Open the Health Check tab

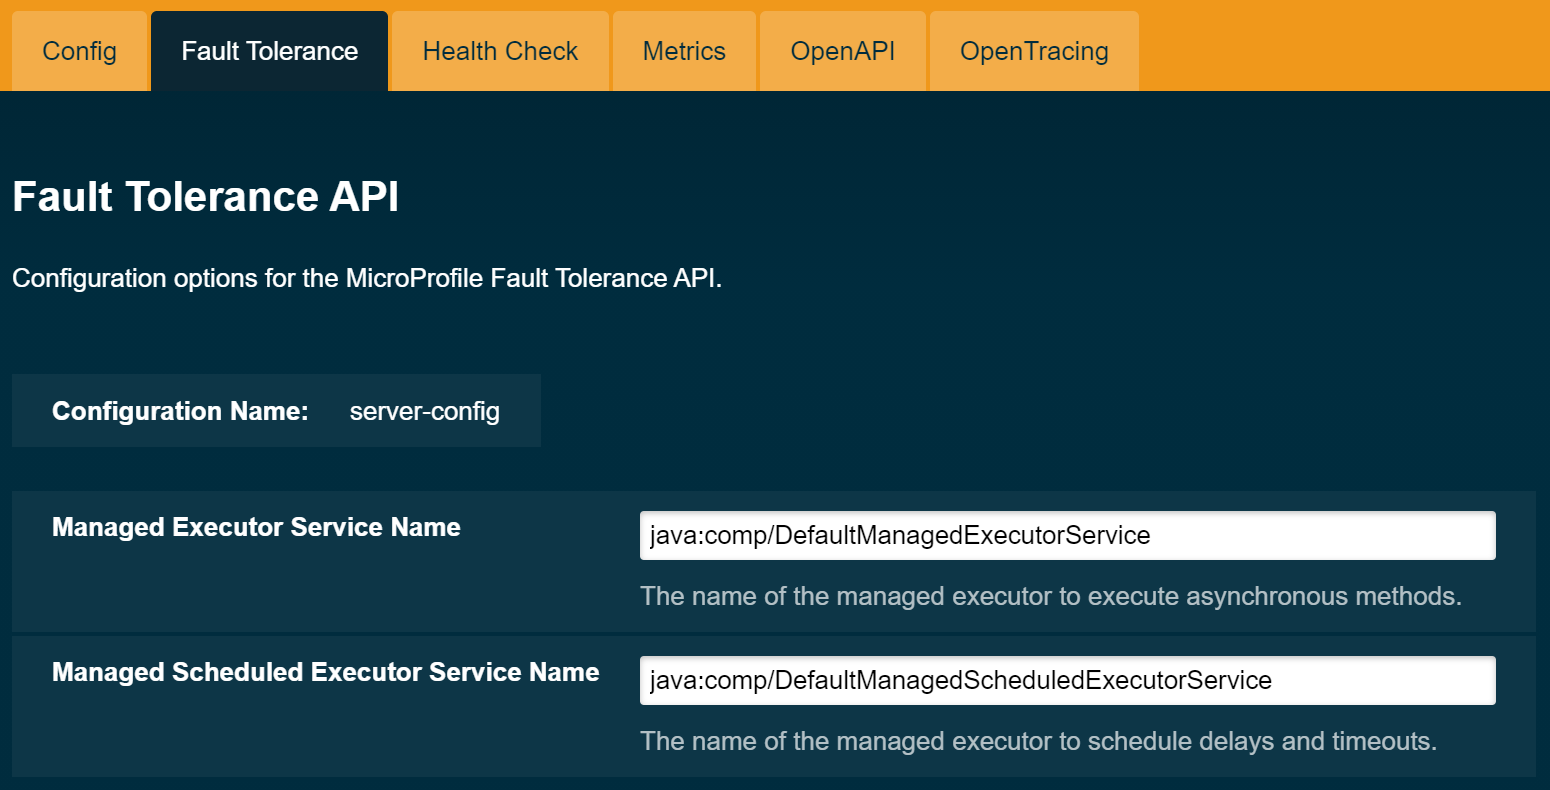pyautogui.click(x=499, y=50)
